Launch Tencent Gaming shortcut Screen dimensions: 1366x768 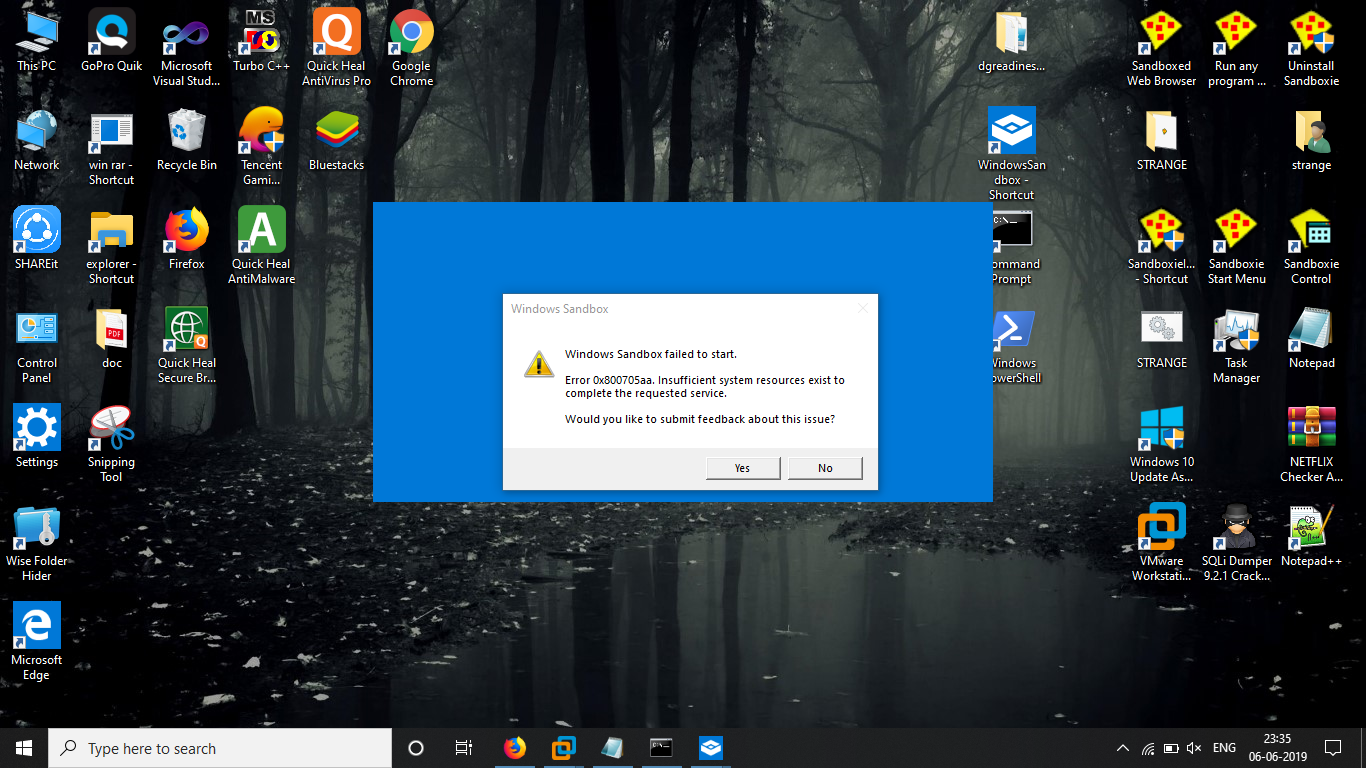[262, 149]
